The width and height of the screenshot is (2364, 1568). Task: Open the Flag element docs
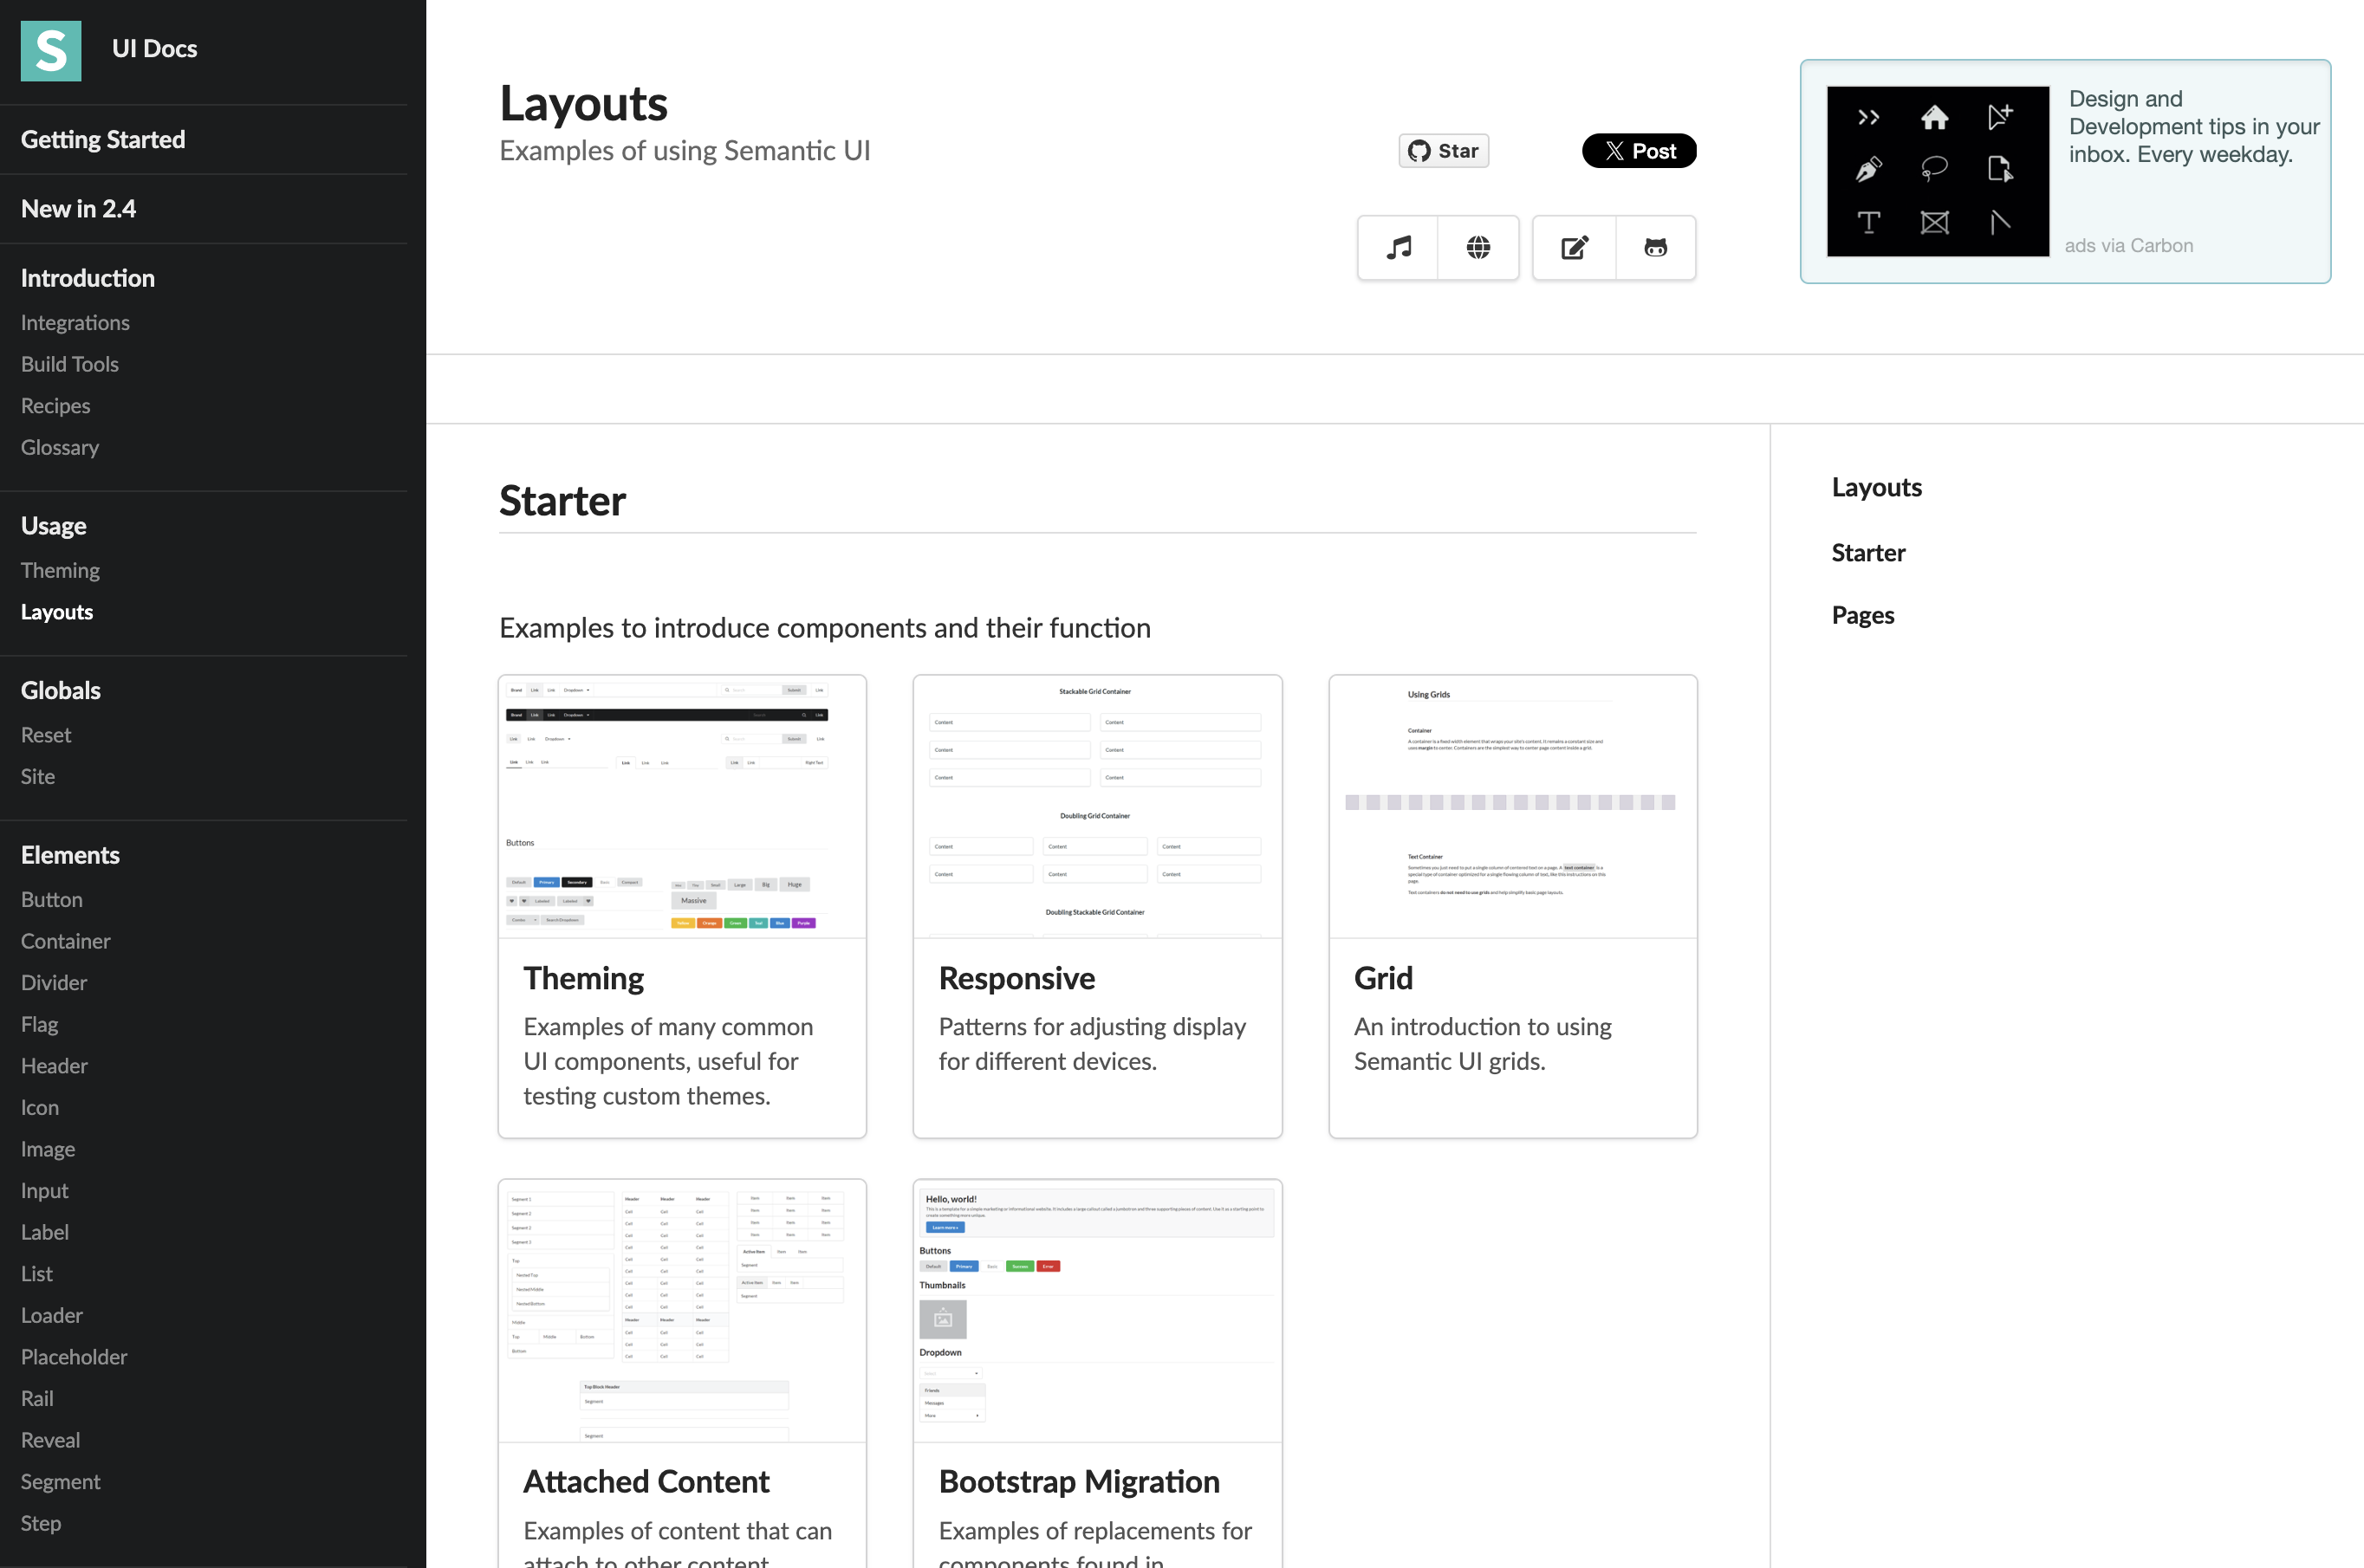(40, 1024)
